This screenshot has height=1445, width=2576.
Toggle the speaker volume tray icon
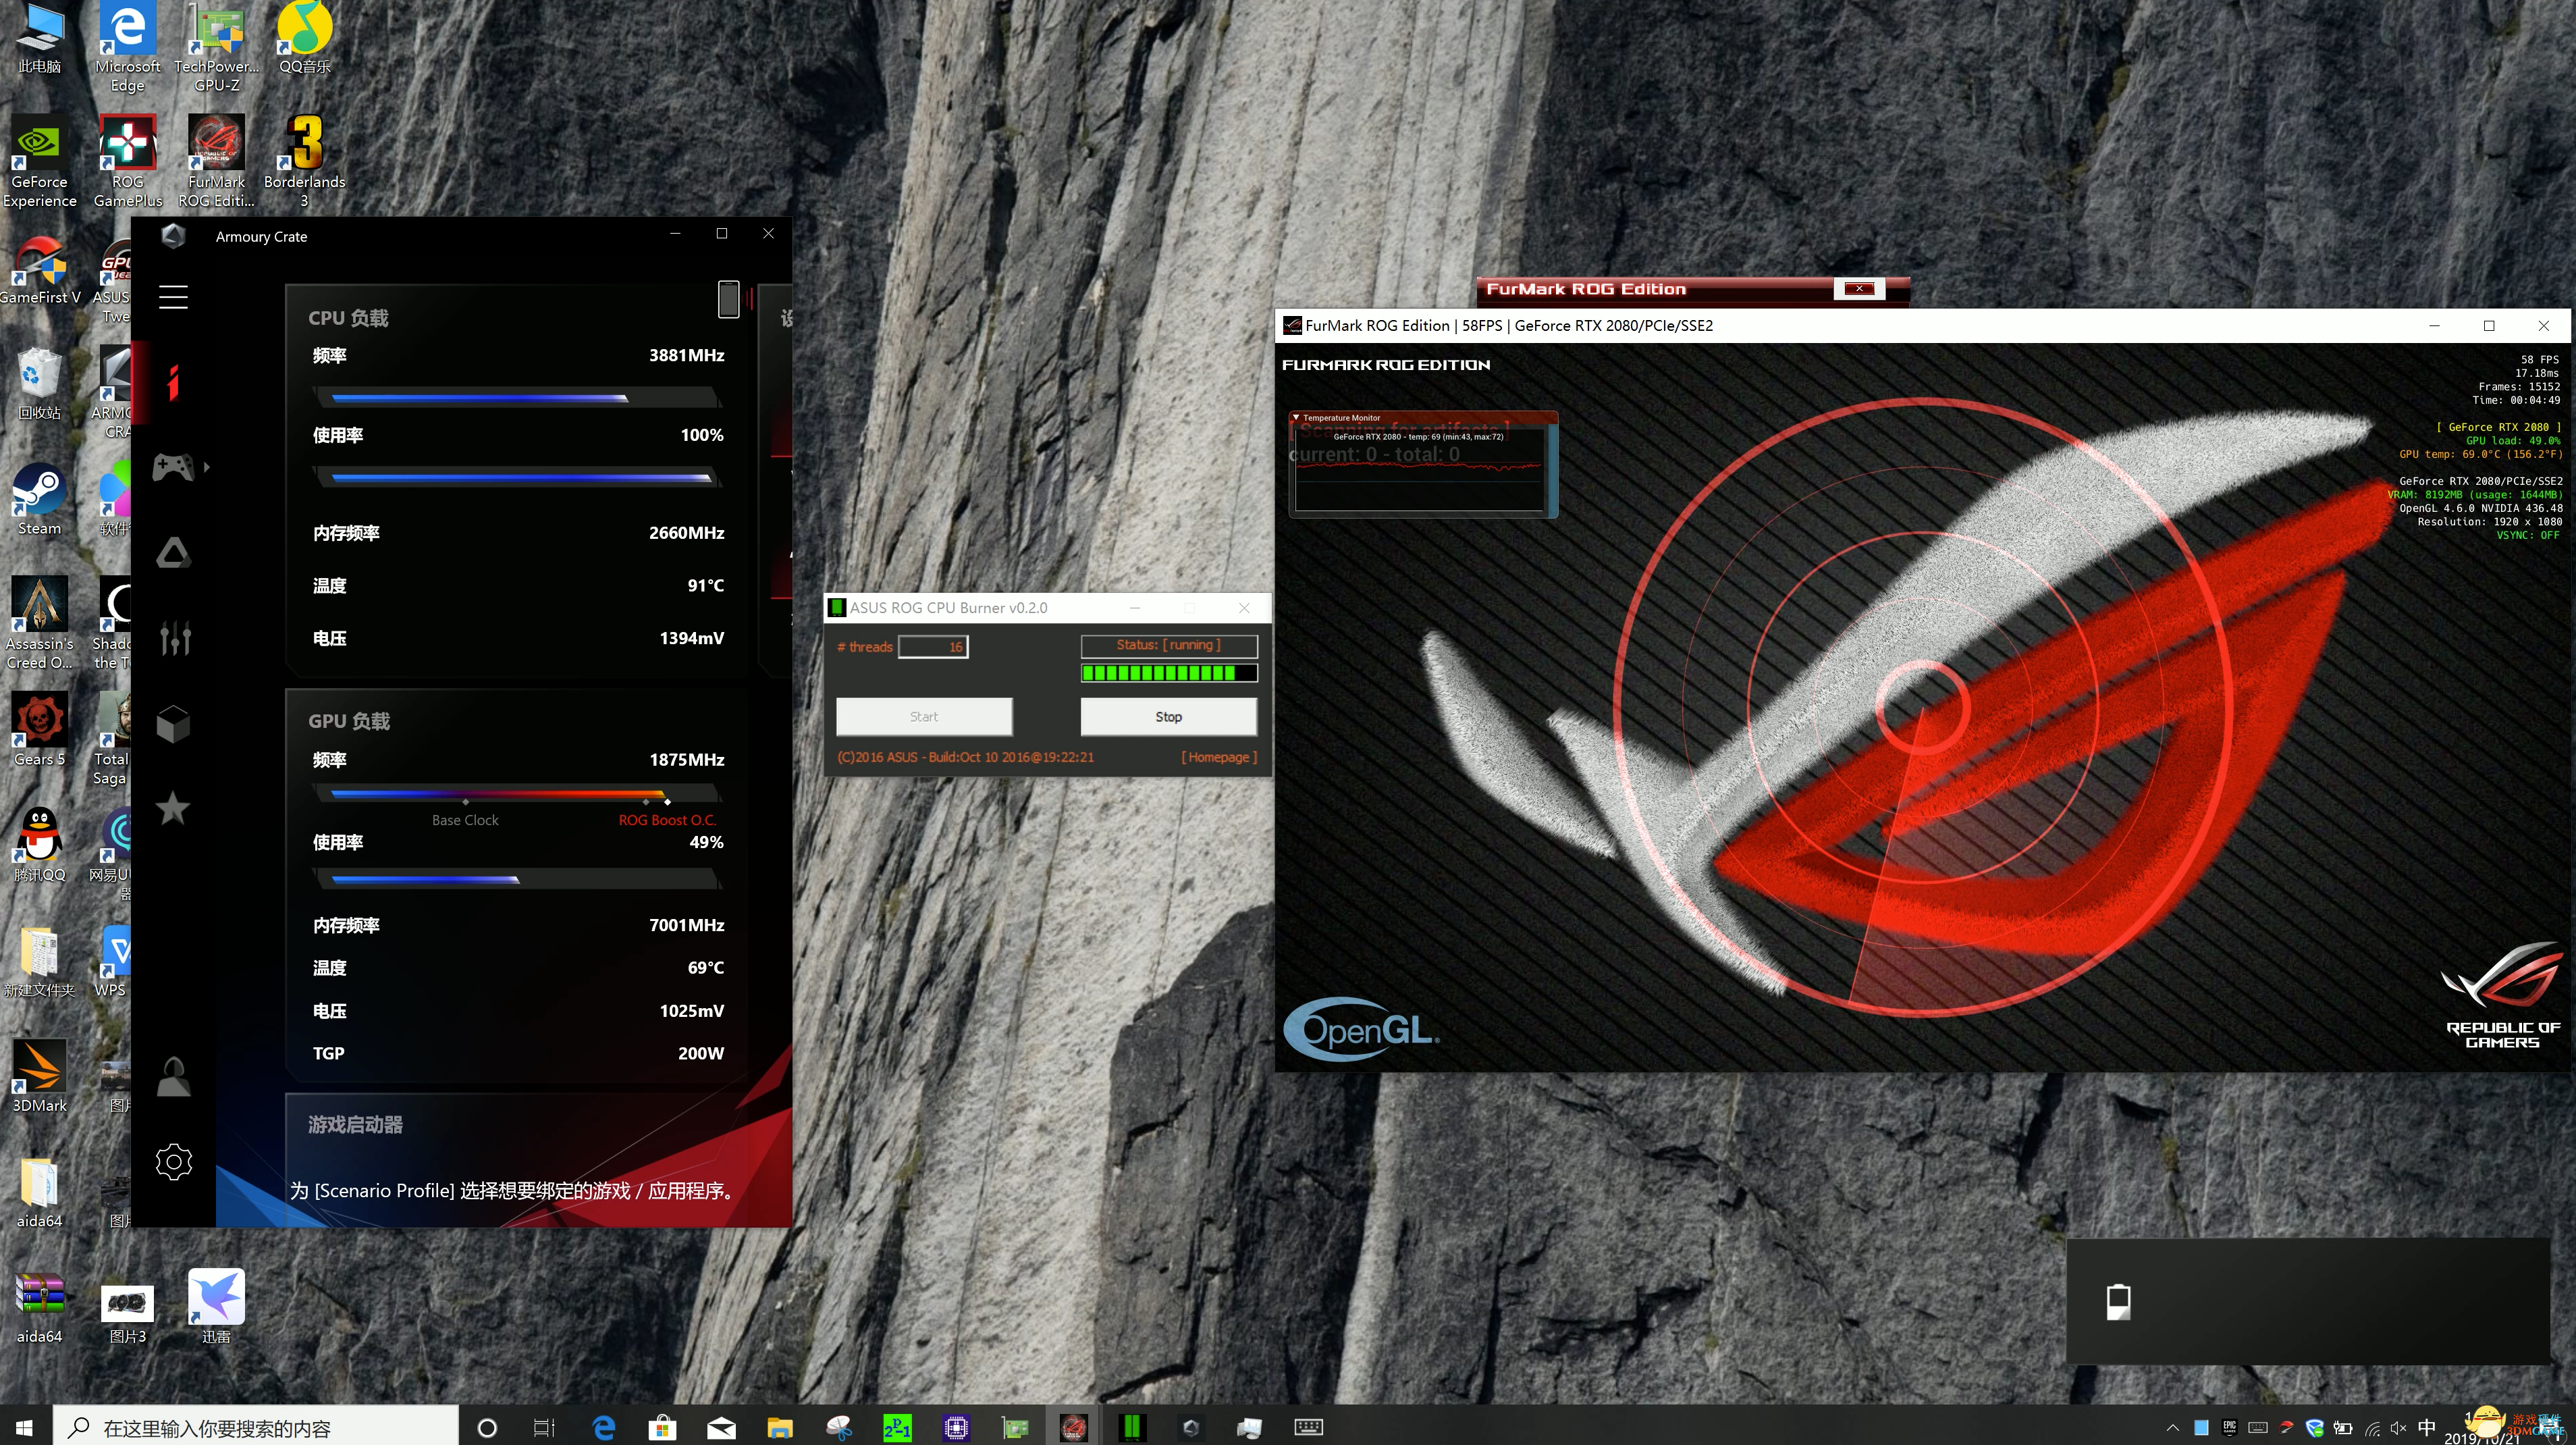[x=2397, y=1427]
